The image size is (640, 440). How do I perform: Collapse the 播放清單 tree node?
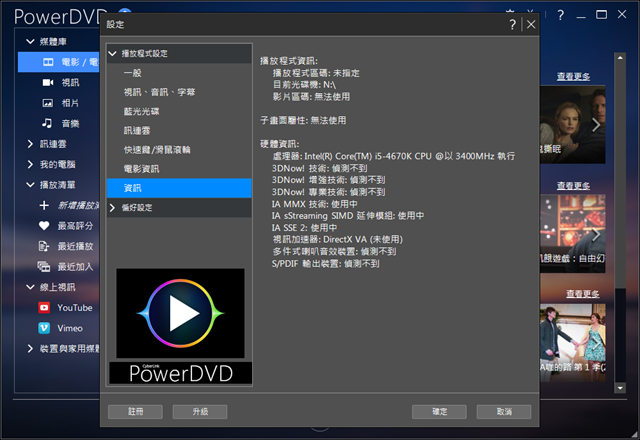(30, 185)
